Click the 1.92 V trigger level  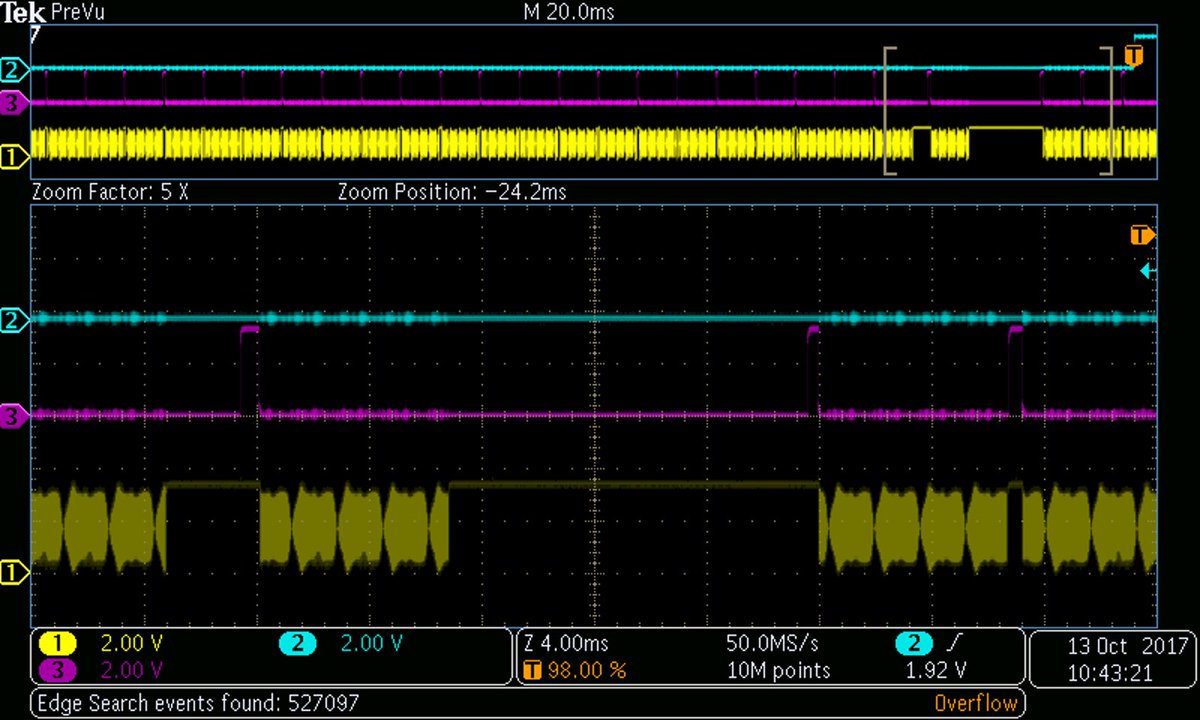938,669
